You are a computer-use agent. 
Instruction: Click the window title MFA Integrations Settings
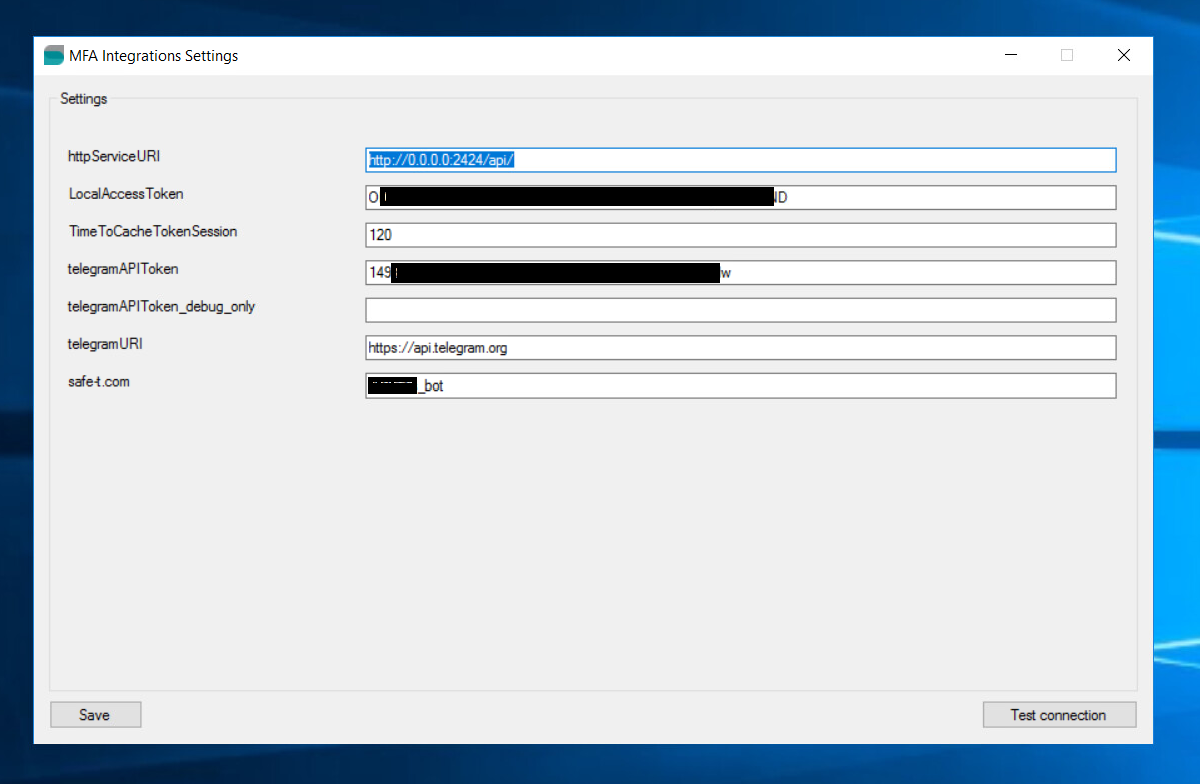pyautogui.click(x=154, y=56)
